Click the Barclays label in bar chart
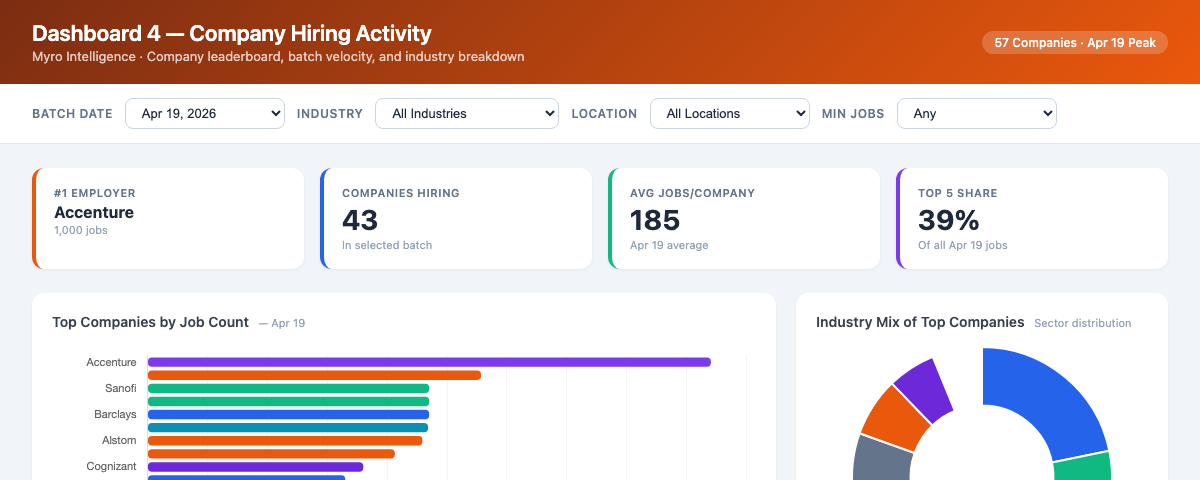Screen dimensions: 1200x480 point(115,414)
